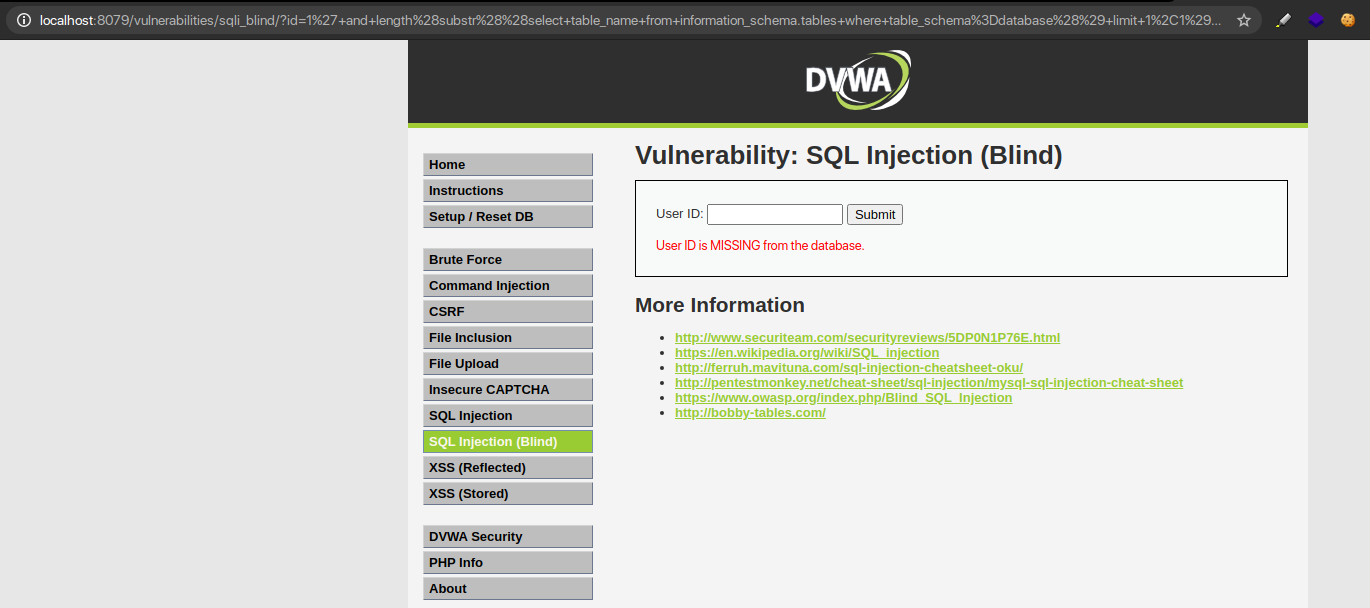The height and width of the screenshot is (608, 1370).
Task: Click the 'User ID is MISSING' message
Action: (x=760, y=245)
